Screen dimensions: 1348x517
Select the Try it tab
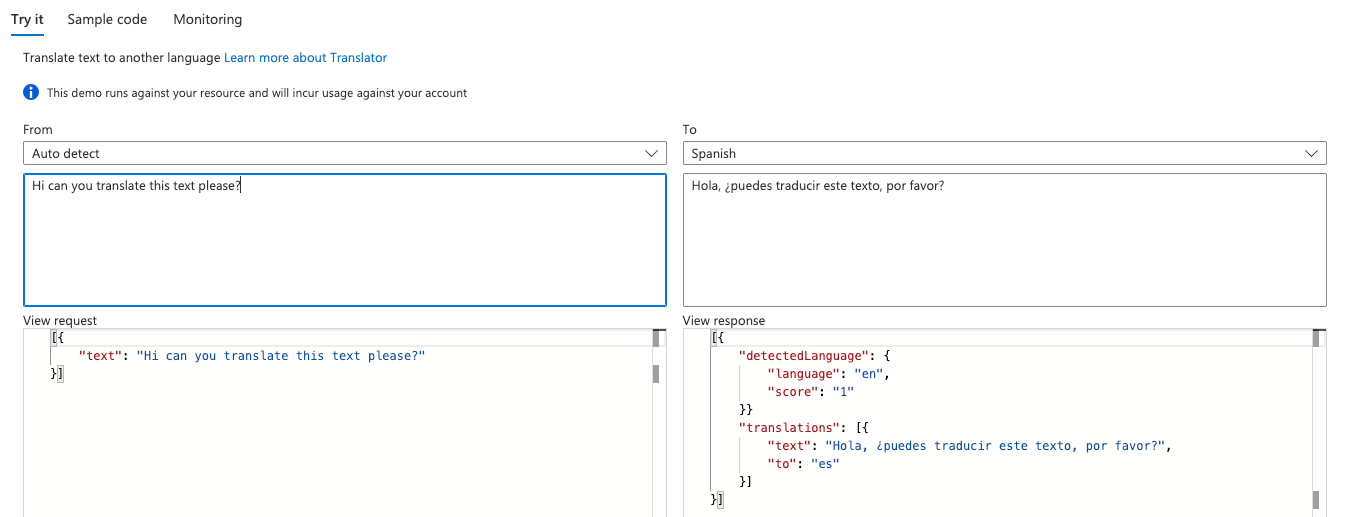[x=27, y=19]
